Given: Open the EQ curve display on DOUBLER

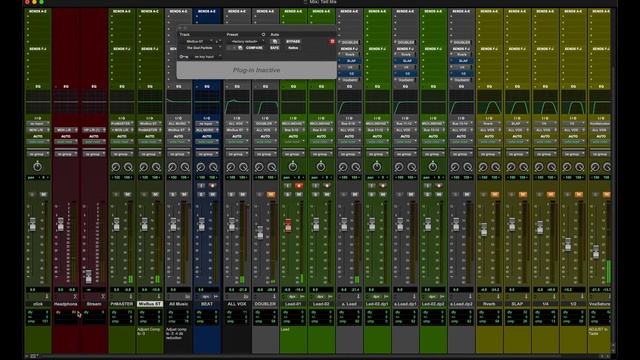Looking at the screenshot, I should 265,102.
